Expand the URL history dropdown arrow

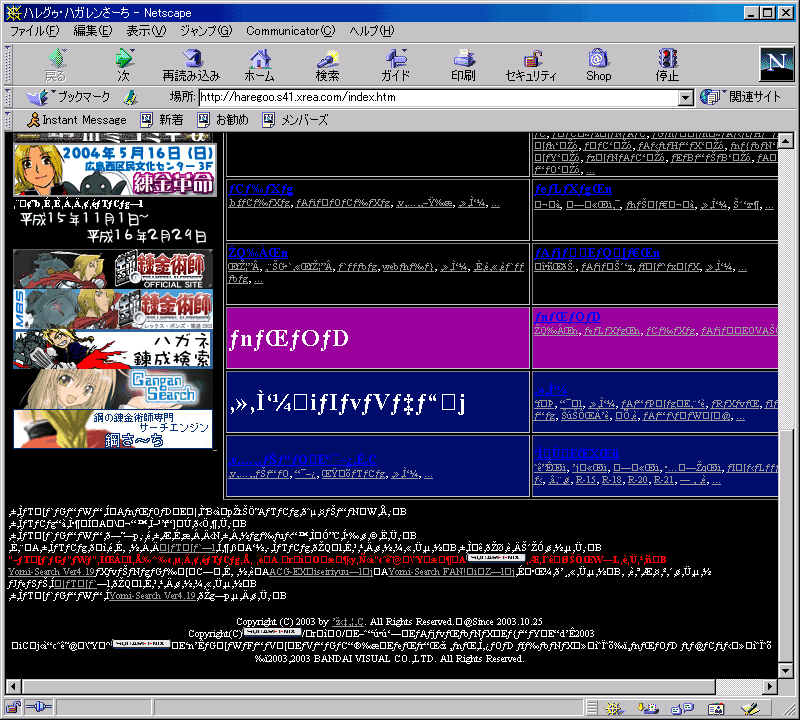(686, 97)
